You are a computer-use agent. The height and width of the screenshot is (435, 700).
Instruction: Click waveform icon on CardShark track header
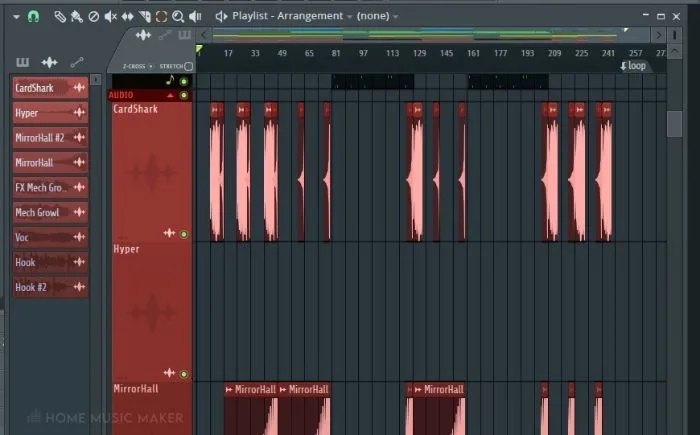(x=169, y=233)
